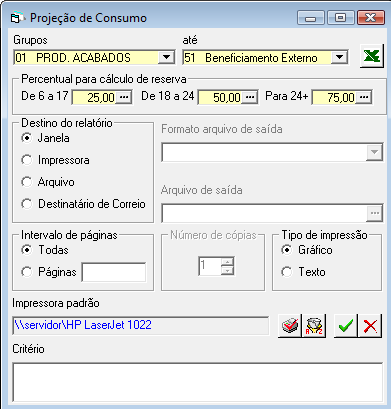Expand the Formato arquivo de saída dropdown
This screenshot has width=391, height=409.
[374, 152]
